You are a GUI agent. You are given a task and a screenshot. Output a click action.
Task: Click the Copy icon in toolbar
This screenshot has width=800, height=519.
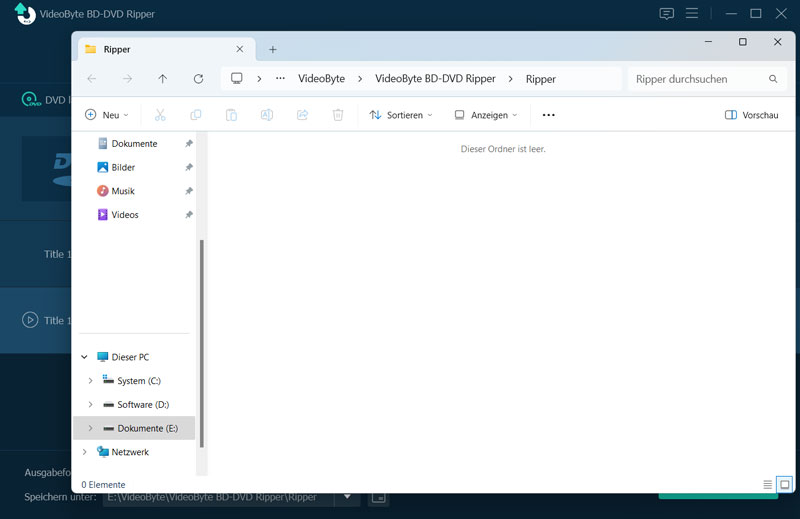pyautogui.click(x=195, y=115)
